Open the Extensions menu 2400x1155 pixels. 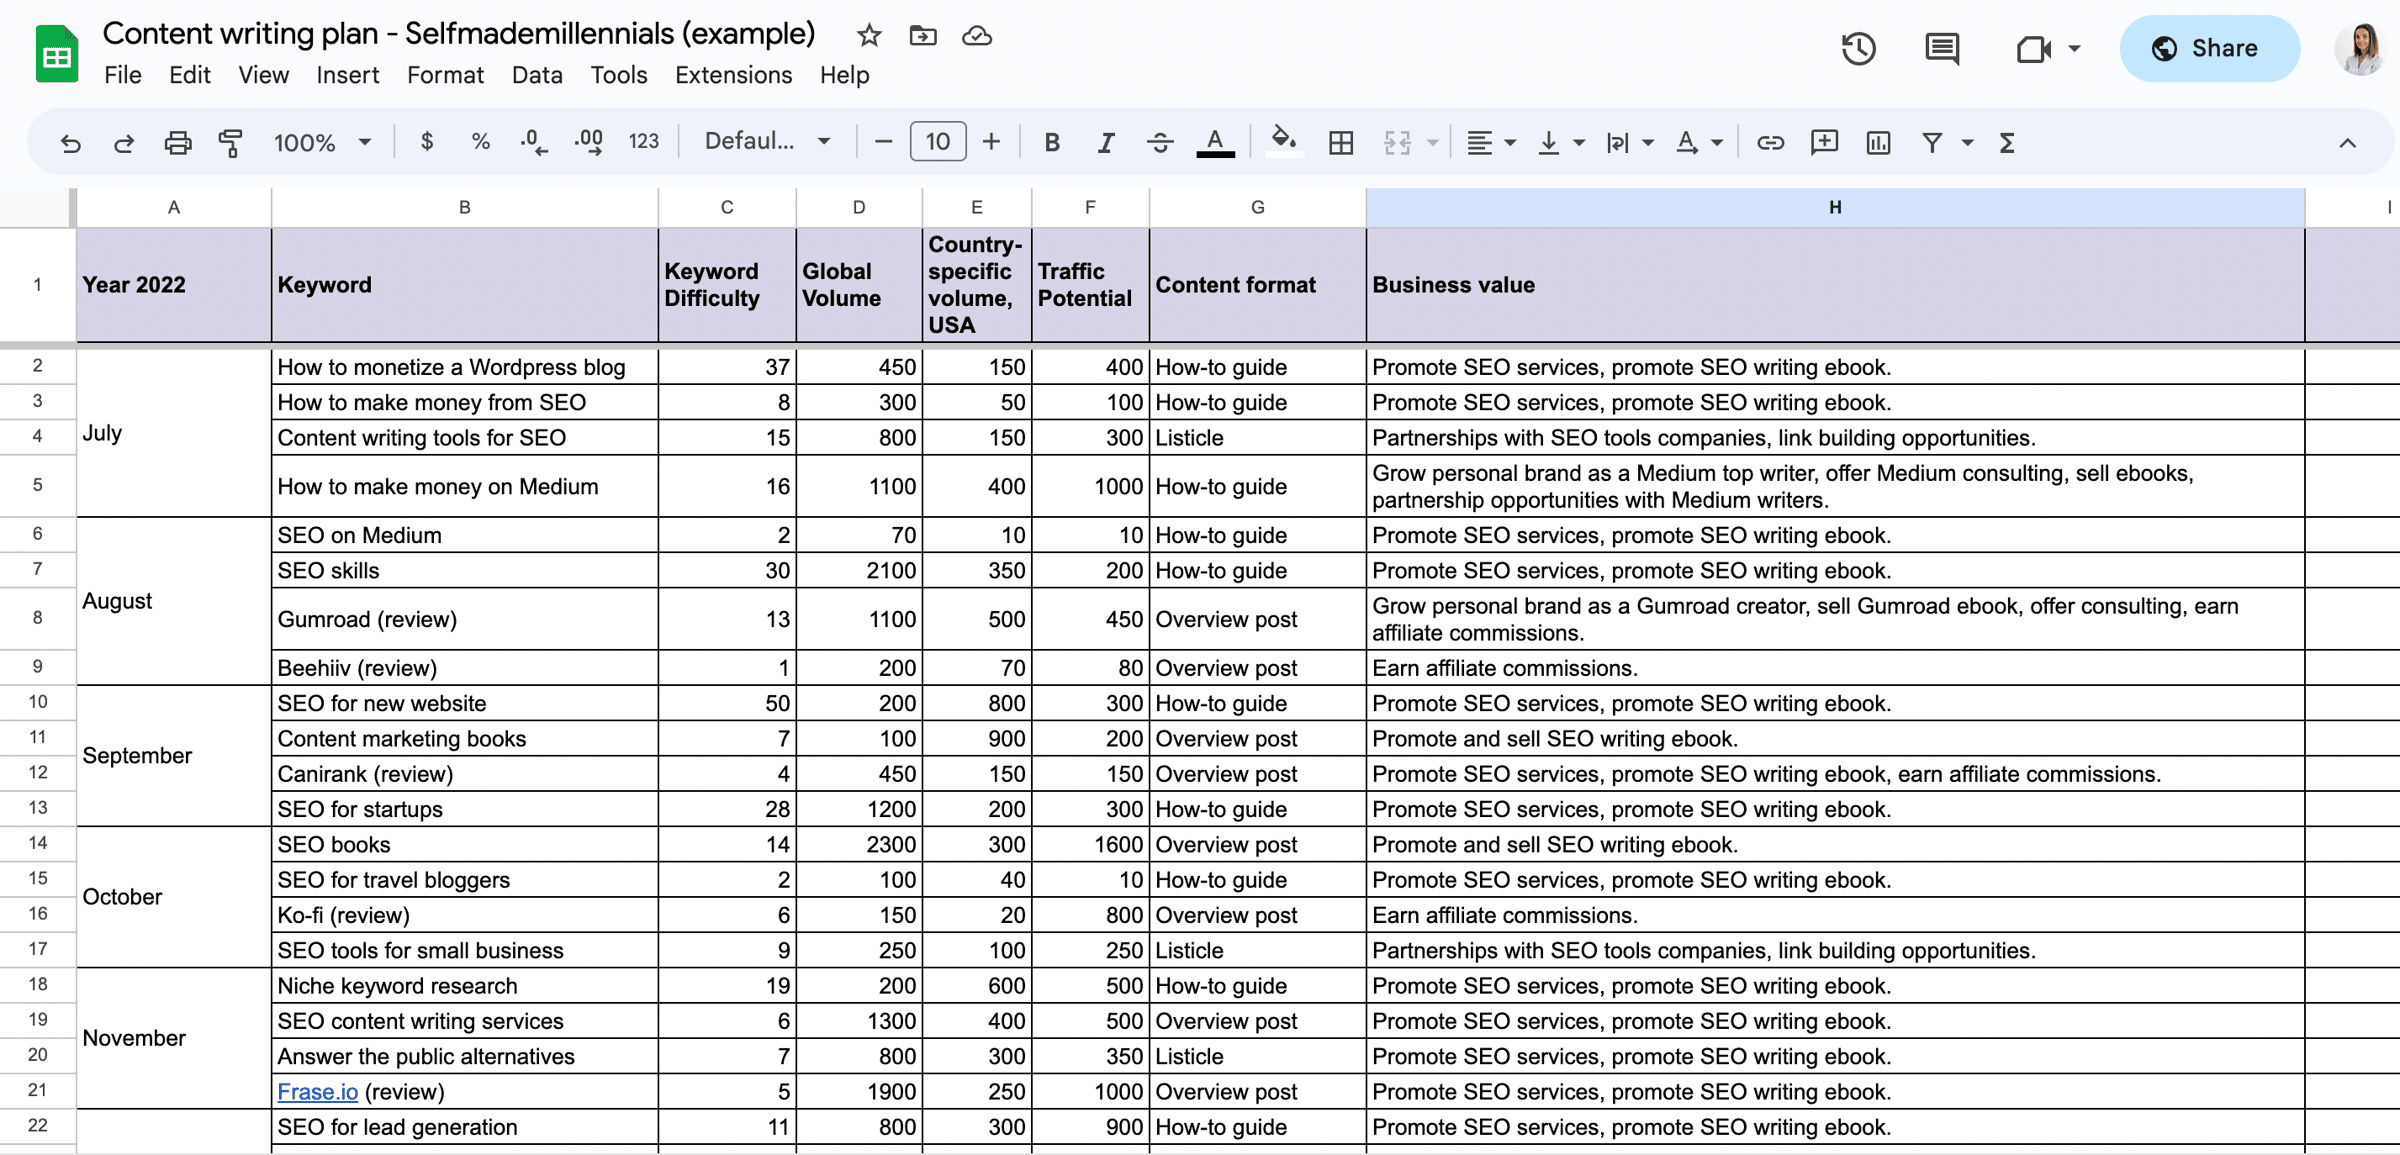point(733,75)
